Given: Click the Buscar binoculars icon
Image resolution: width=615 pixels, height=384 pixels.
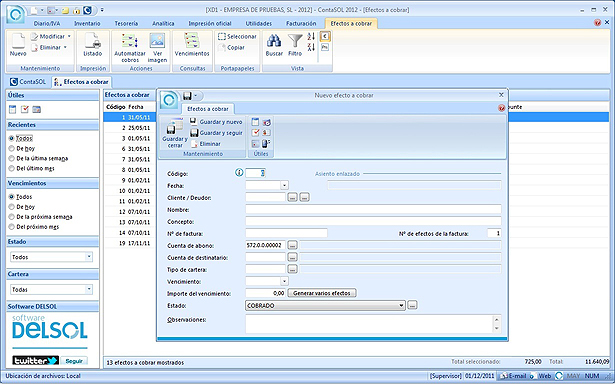Looking at the screenshot, I should click(x=274, y=41).
